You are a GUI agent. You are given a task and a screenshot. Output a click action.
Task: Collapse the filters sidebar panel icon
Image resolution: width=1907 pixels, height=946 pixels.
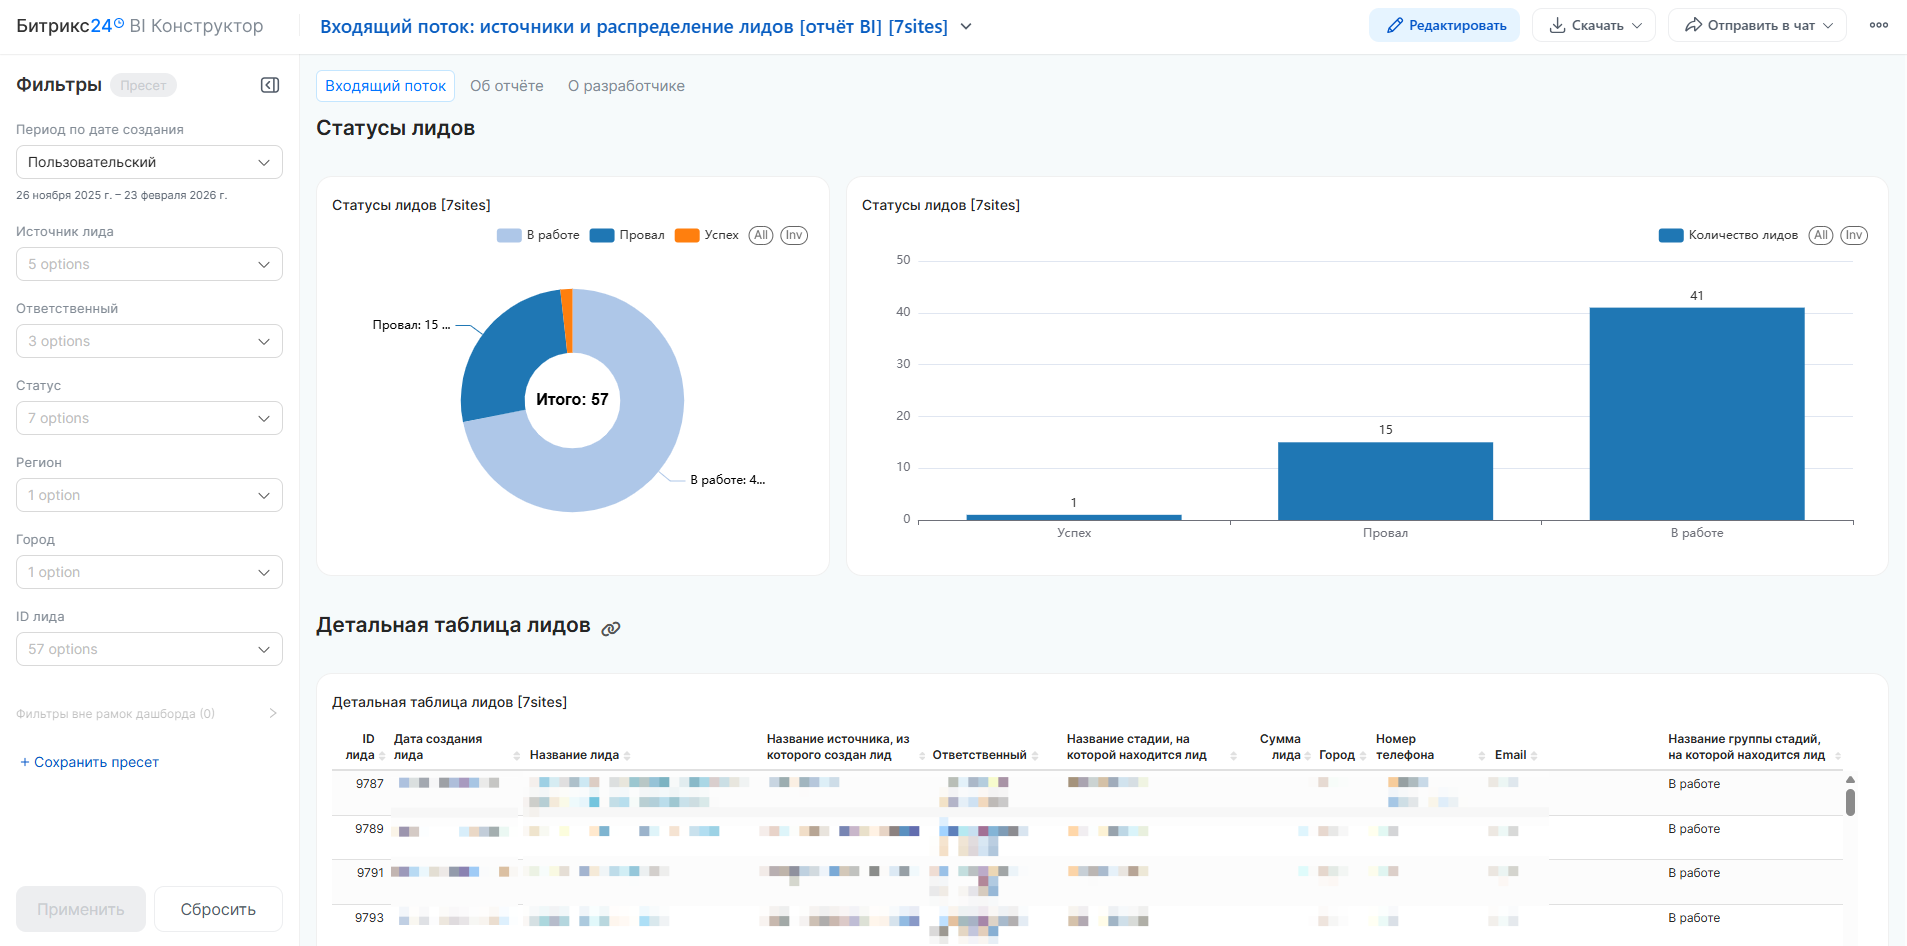coord(270,85)
